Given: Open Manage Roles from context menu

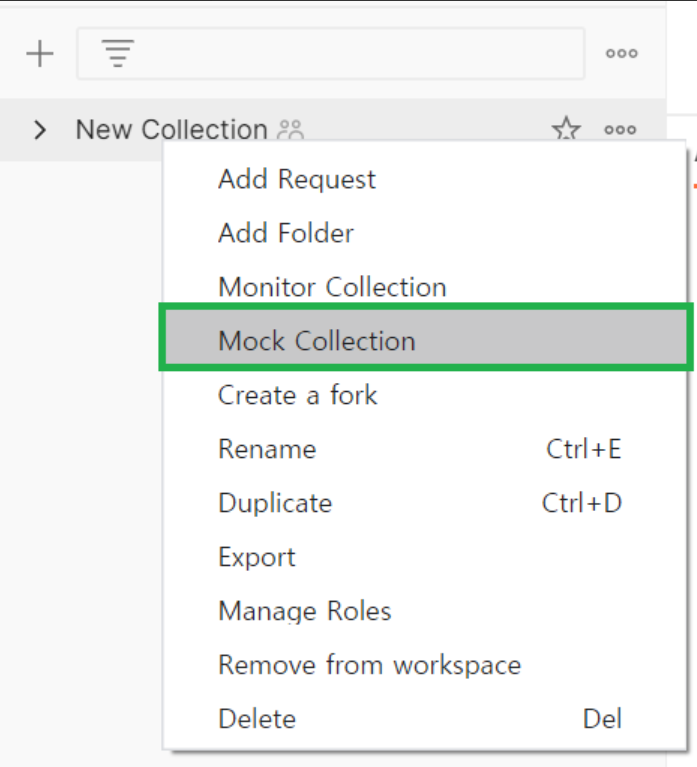Looking at the screenshot, I should (425, 611).
